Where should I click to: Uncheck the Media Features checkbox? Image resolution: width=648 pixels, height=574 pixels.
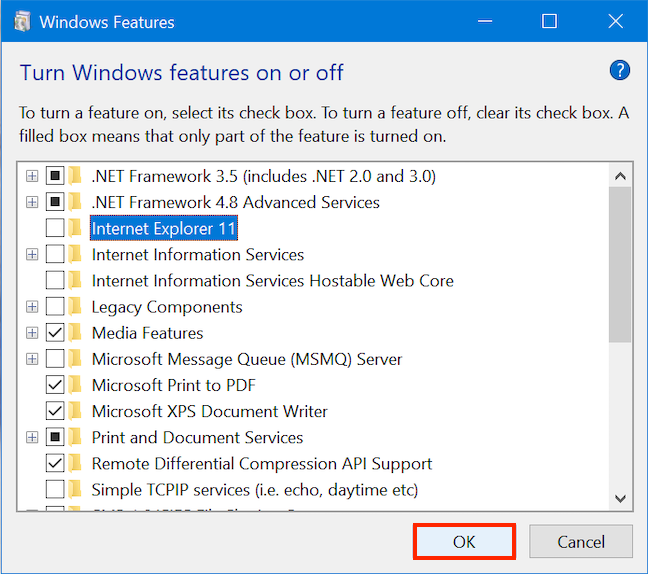click(x=55, y=332)
